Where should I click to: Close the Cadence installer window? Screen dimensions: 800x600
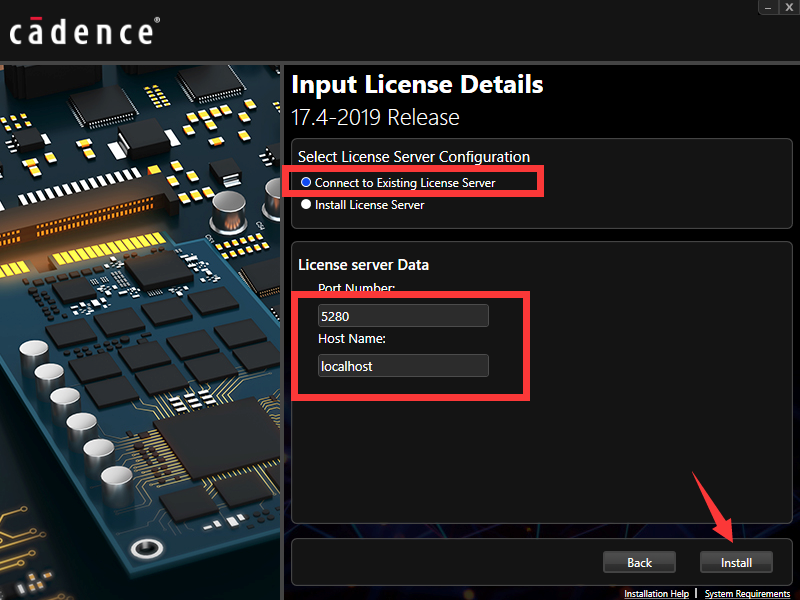[x=789, y=6]
